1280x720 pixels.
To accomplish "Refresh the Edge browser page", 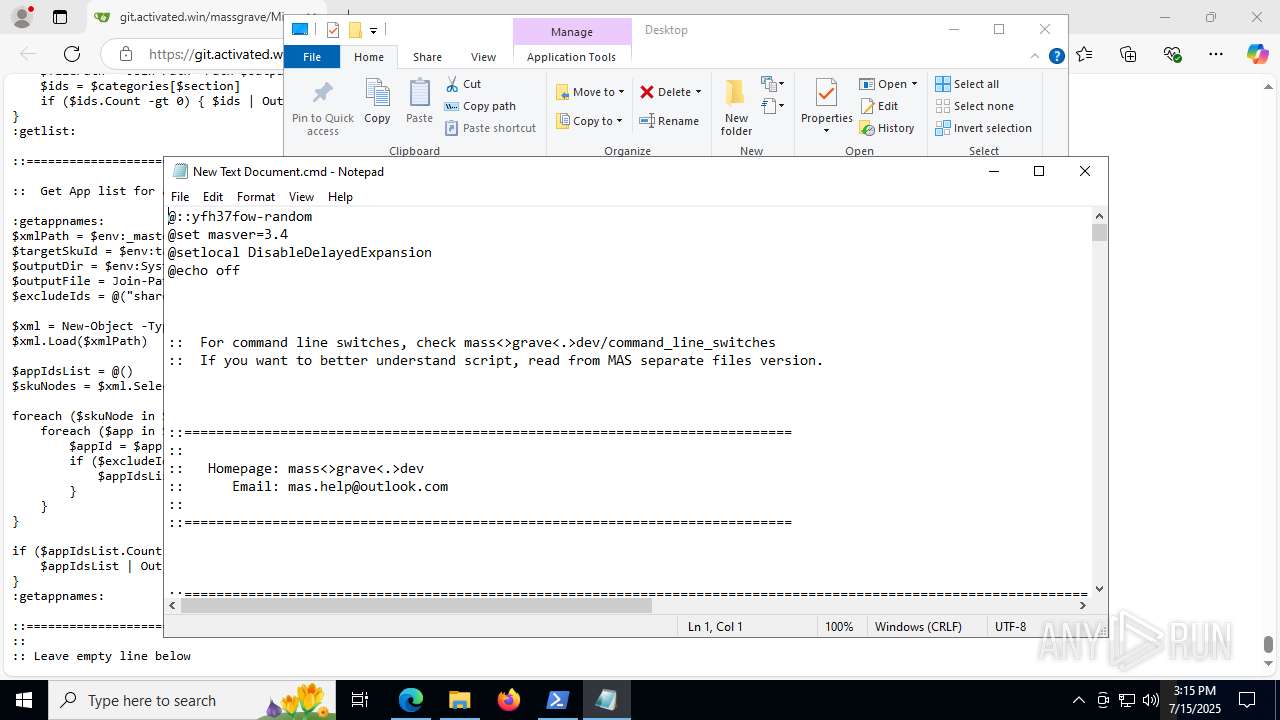I will pyautogui.click(x=72, y=54).
